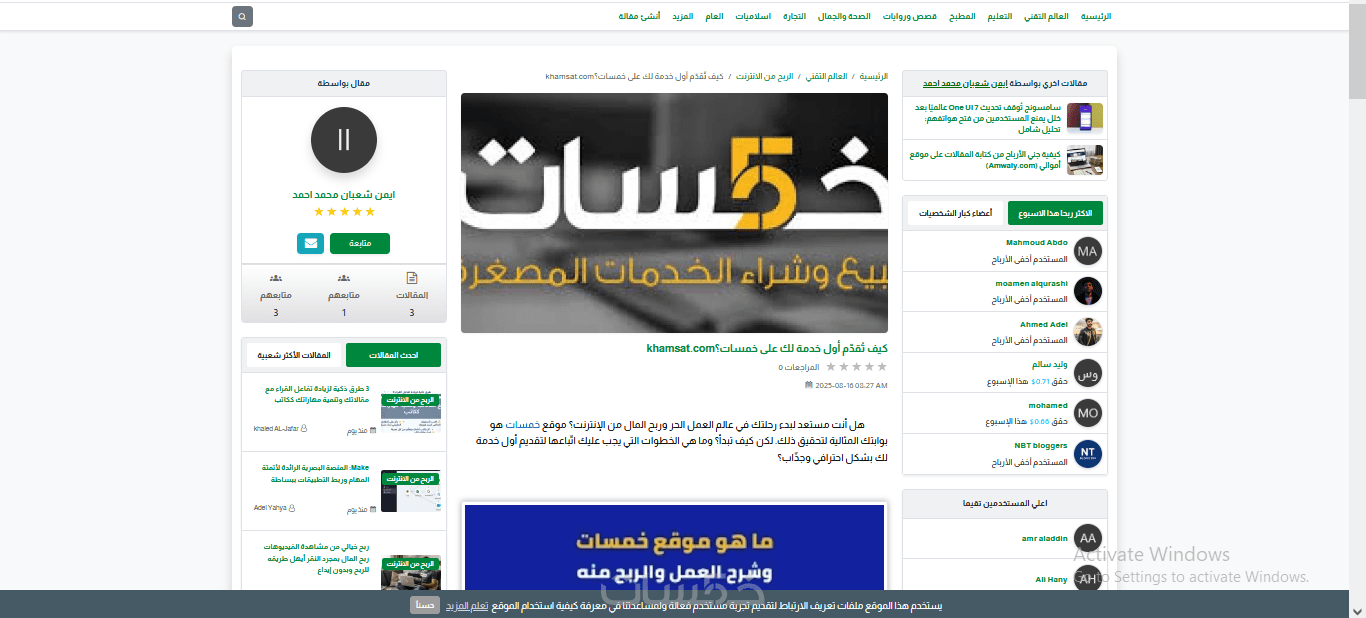Click the article review stars near المراجعات
This screenshot has width=1366, height=618.
click(855, 367)
